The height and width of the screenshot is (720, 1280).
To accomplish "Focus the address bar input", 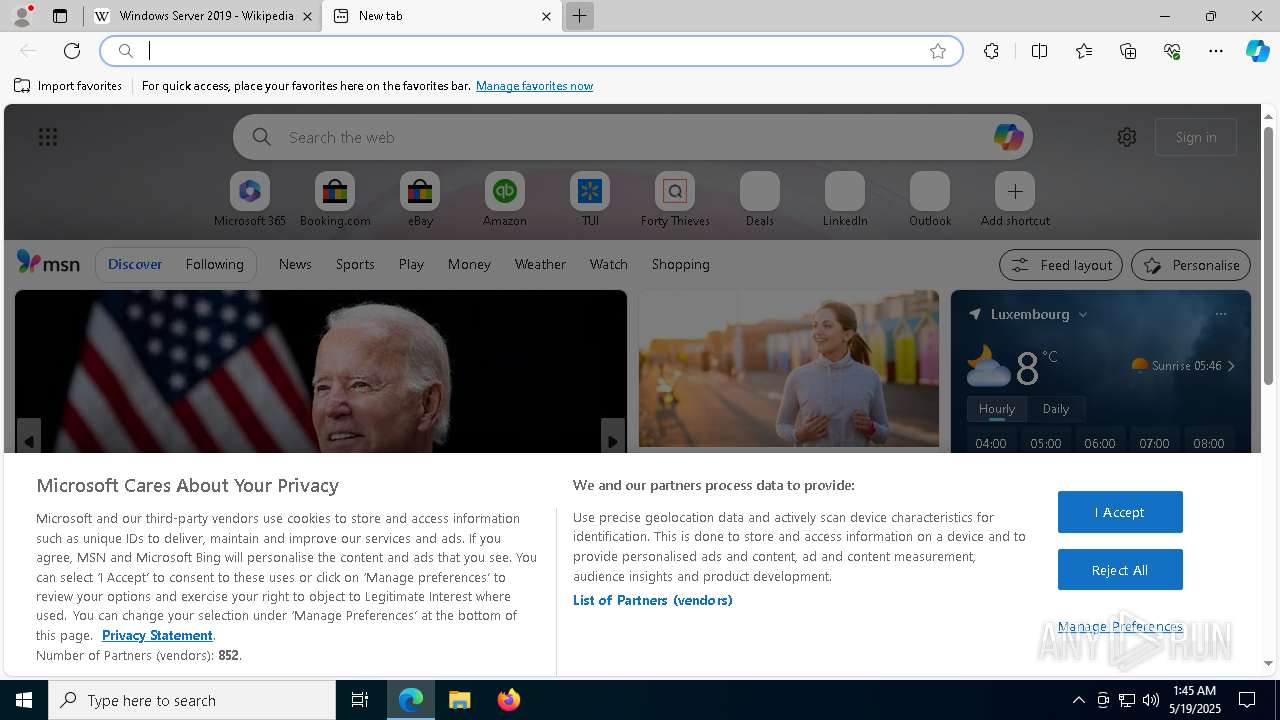I will click(x=530, y=51).
